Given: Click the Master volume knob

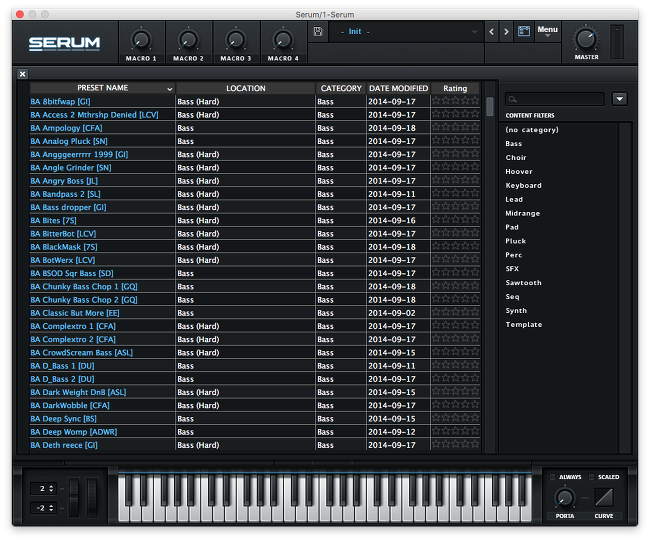Looking at the screenshot, I should click(x=586, y=39).
